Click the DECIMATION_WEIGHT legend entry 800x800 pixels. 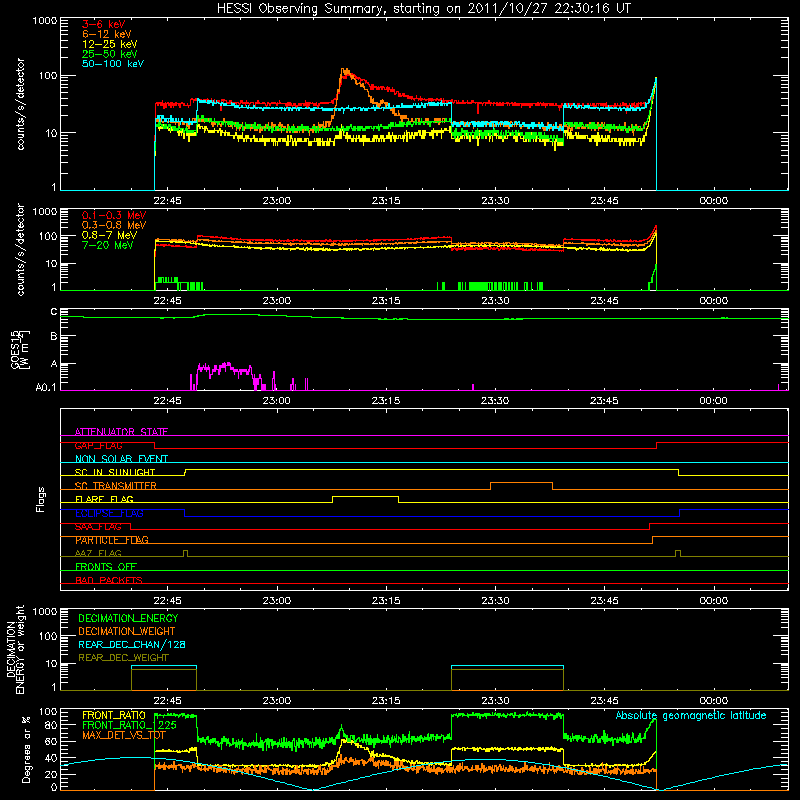tap(127, 632)
